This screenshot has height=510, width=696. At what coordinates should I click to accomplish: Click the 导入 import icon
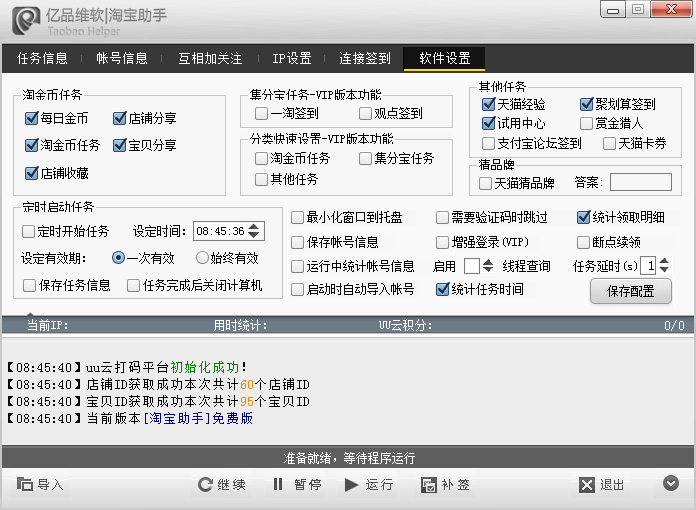(25, 484)
